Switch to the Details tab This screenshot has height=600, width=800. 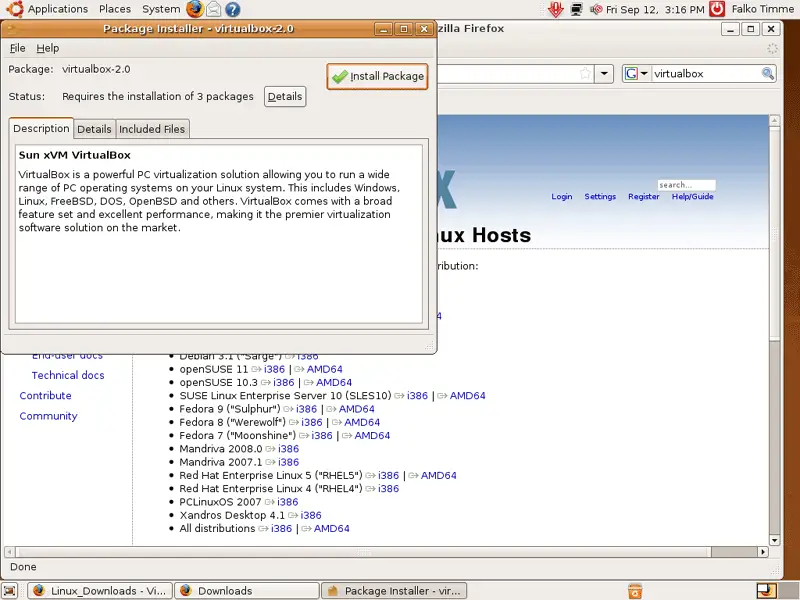pyautogui.click(x=94, y=130)
